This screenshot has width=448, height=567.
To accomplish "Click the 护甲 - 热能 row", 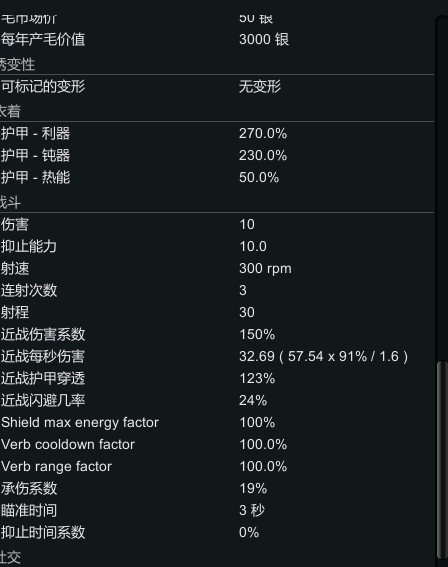I will (x=217, y=178).
